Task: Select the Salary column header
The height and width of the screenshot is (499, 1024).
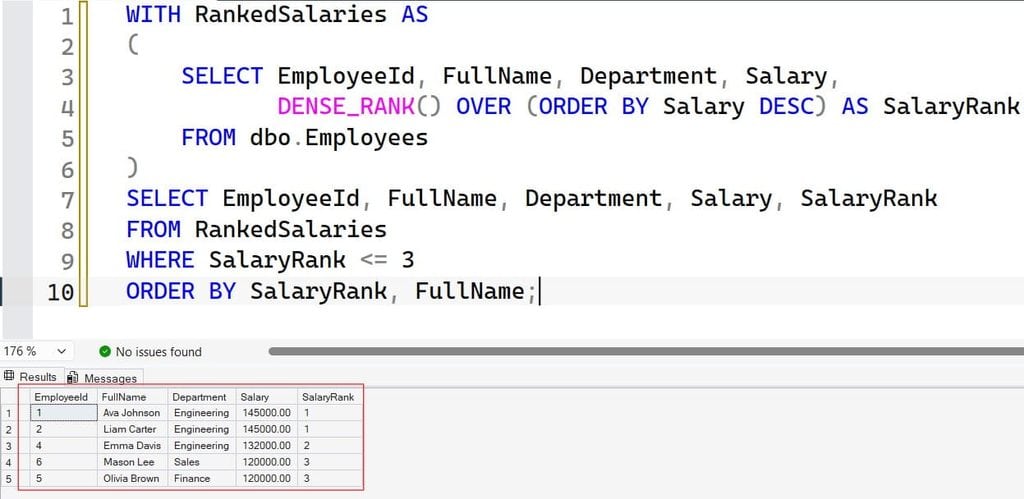Action: click(266, 396)
